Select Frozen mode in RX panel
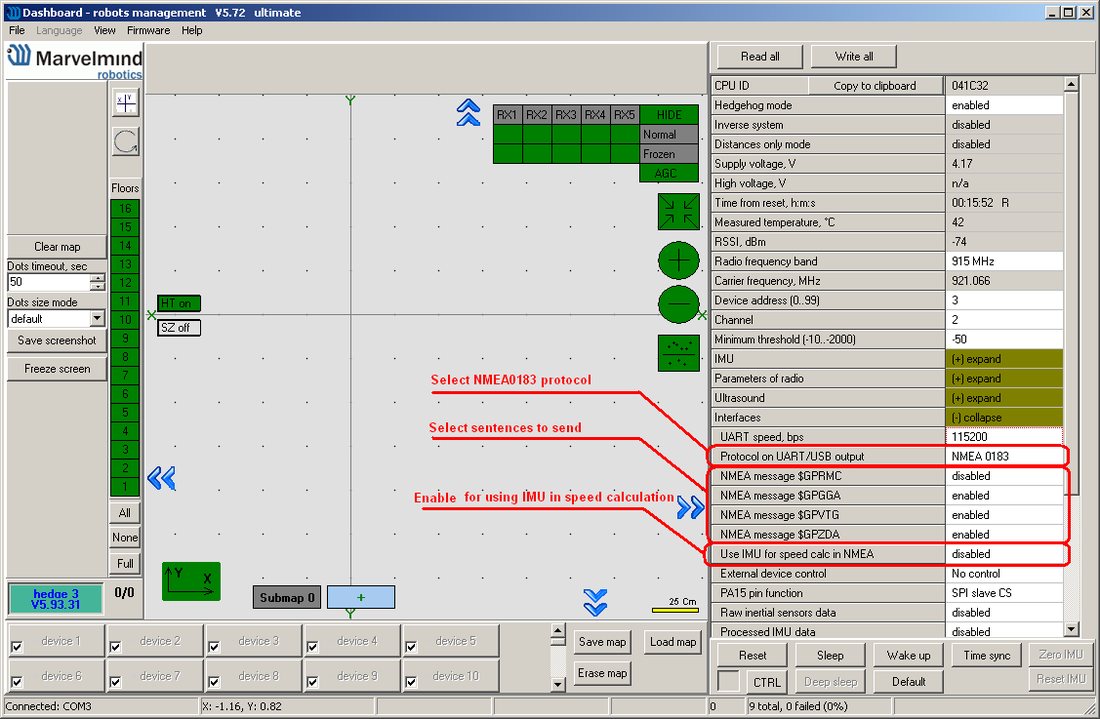This screenshot has width=1100, height=719. (669, 154)
